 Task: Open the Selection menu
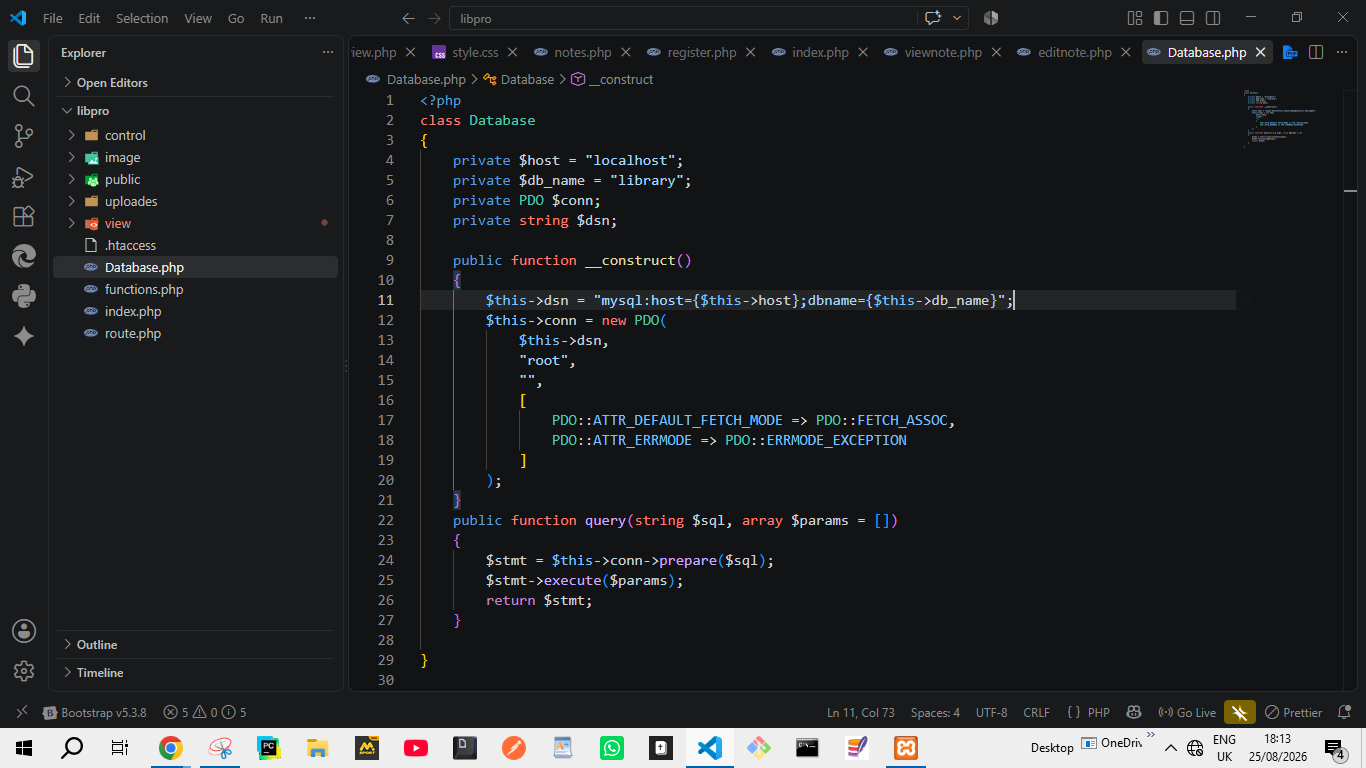pyautogui.click(x=142, y=18)
